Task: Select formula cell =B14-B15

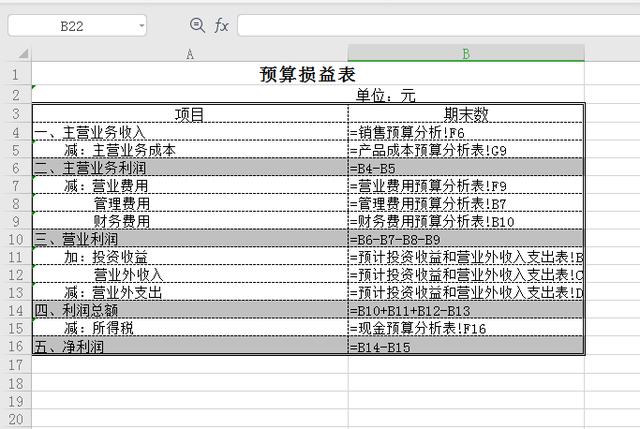Action: click(466, 346)
